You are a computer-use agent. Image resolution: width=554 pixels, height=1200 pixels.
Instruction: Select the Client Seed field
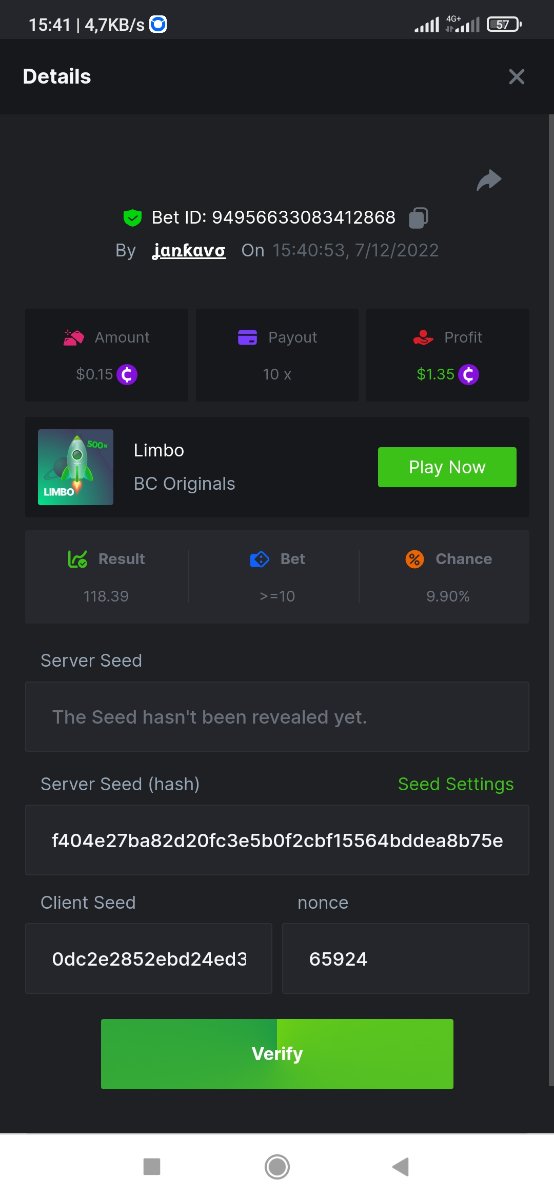coord(148,959)
